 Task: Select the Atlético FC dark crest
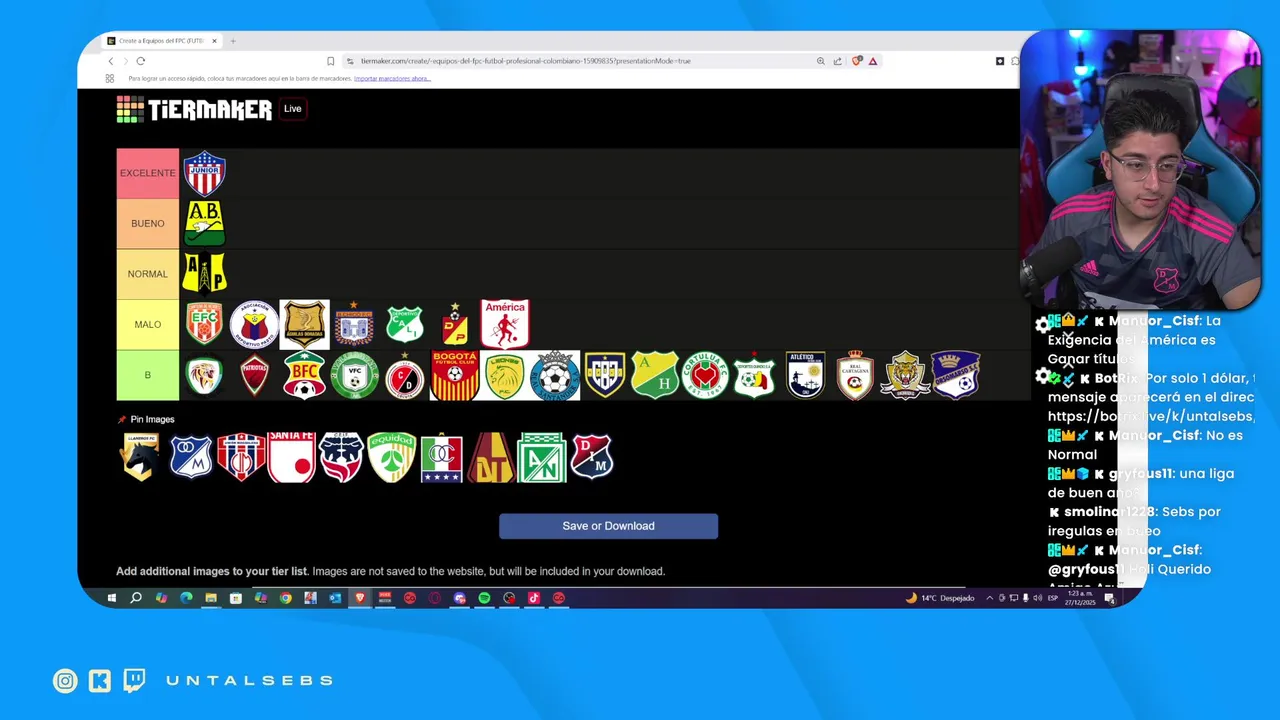pos(805,375)
